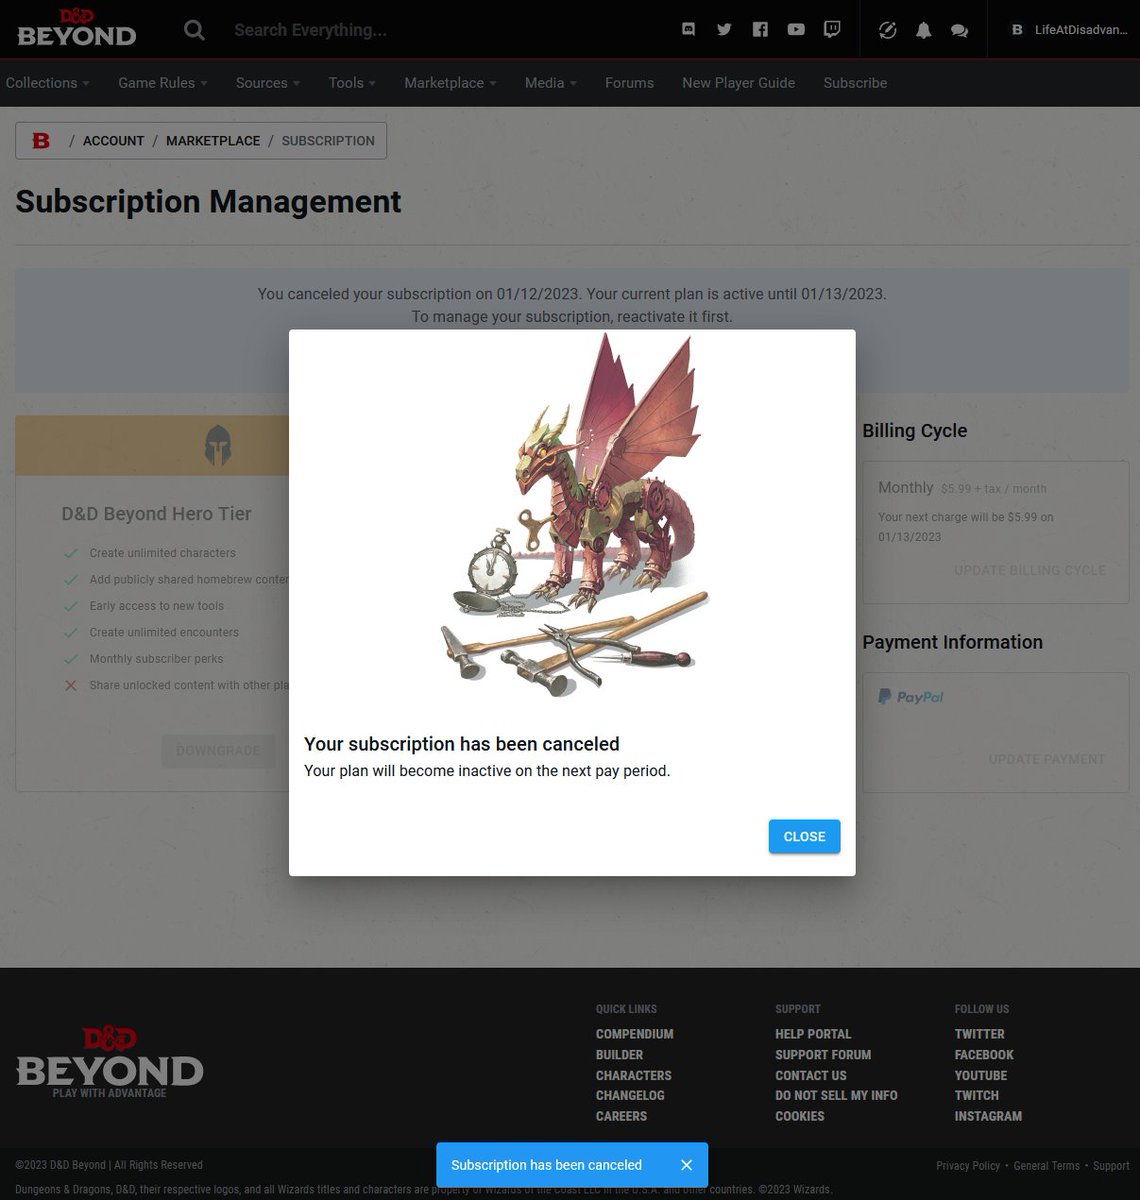This screenshot has width=1140, height=1200.
Task: Open DO NOT SELL MY INFO link
Action: point(836,1096)
